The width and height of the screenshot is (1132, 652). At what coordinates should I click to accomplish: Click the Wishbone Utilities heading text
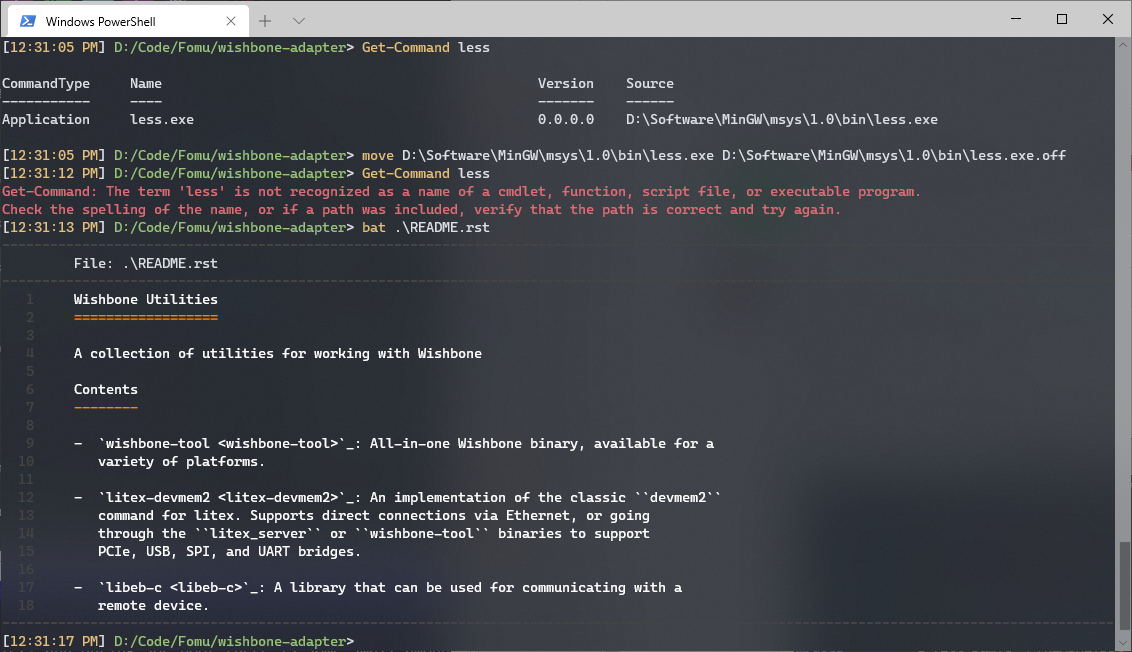pyautogui.click(x=144, y=298)
